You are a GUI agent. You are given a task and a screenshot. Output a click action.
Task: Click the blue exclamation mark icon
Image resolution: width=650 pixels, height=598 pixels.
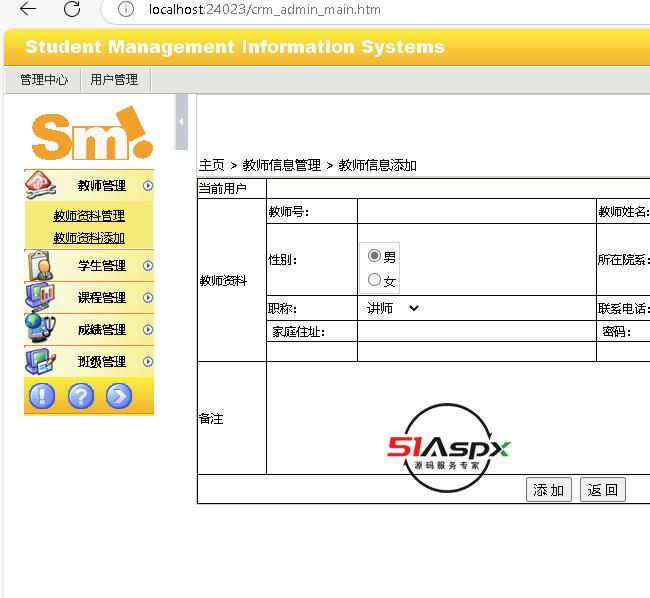(x=42, y=396)
